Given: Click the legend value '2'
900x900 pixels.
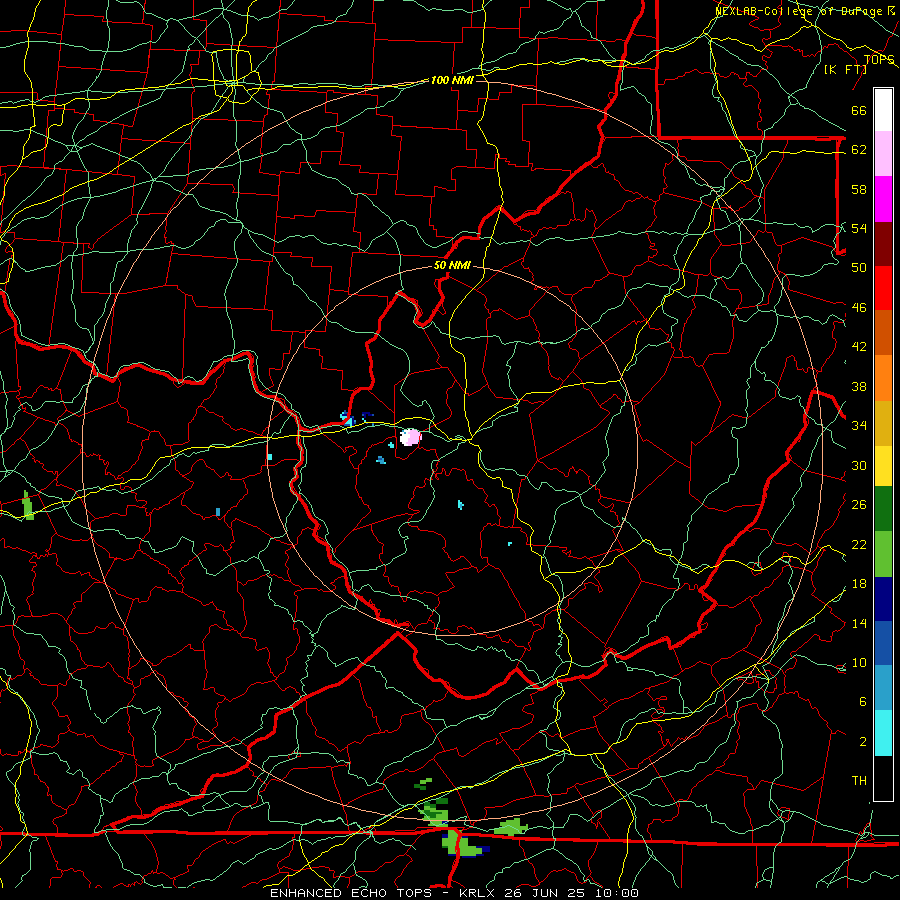Looking at the screenshot, I should coord(862,742).
